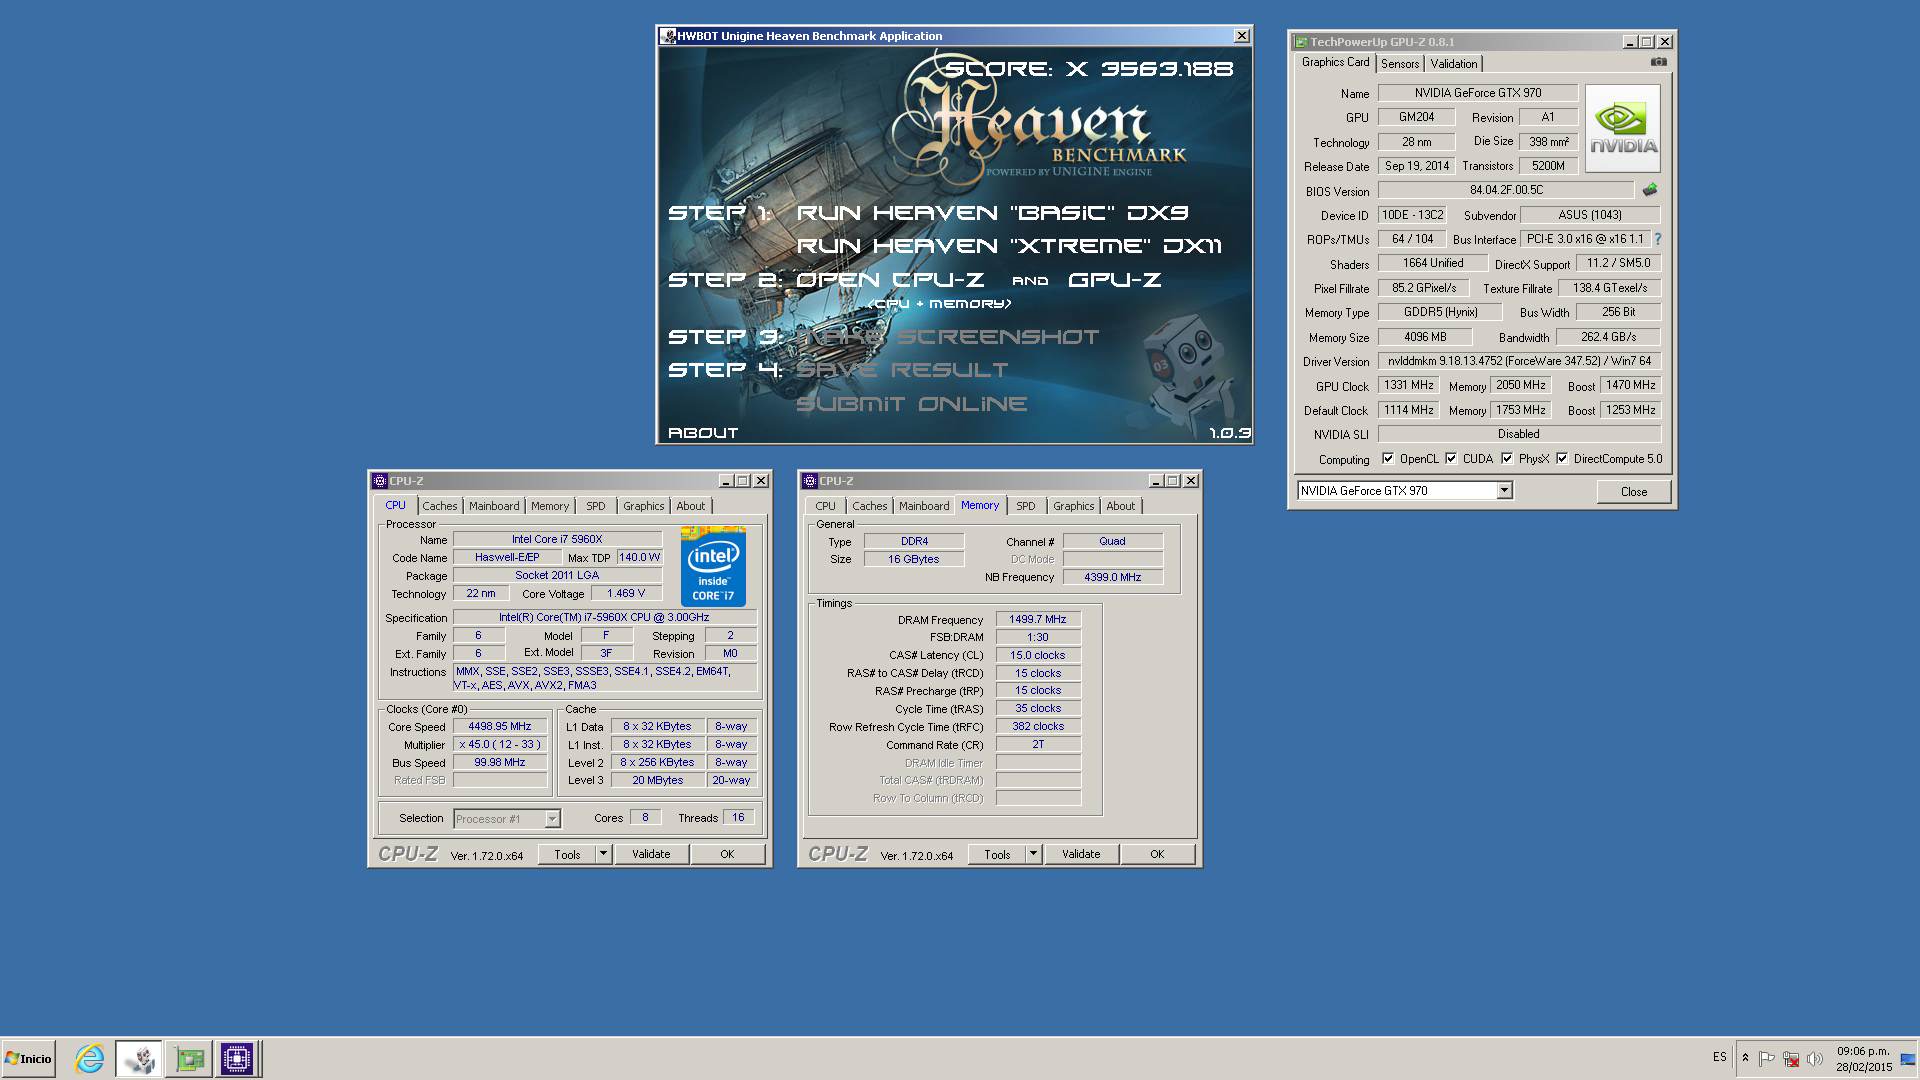1920x1080 pixels.
Task: Open About in the Heaven benchmark app
Action: (x=703, y=433)
